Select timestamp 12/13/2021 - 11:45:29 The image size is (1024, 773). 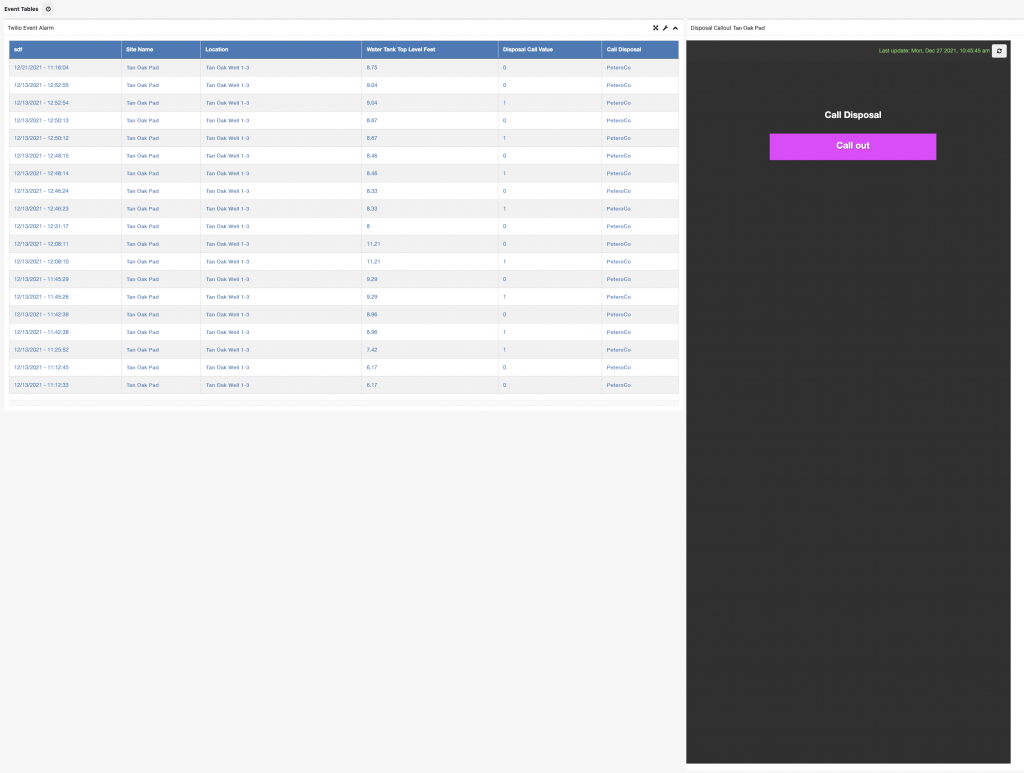41,279
